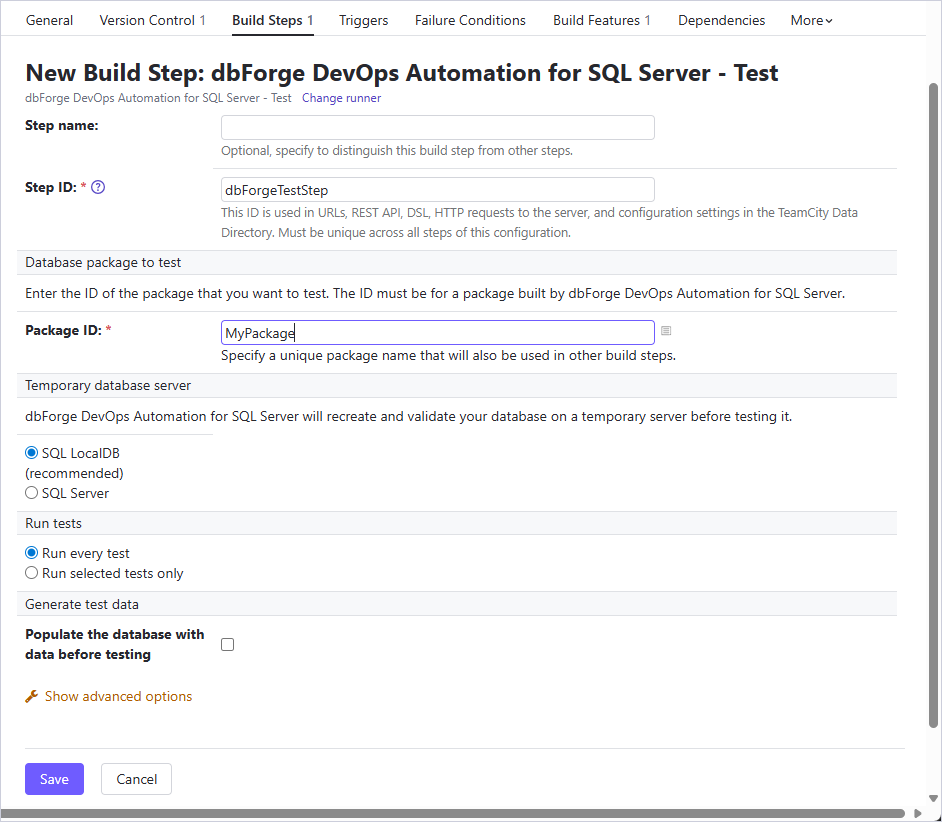Select SQL Server radio option

[31, 493]
